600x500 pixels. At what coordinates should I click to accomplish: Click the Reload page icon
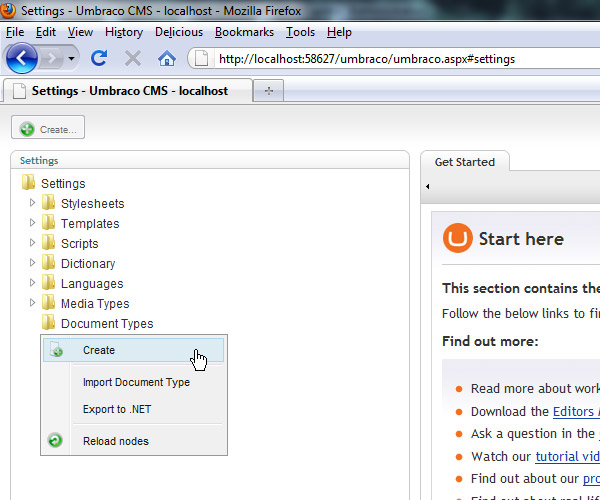coord(99,59)
